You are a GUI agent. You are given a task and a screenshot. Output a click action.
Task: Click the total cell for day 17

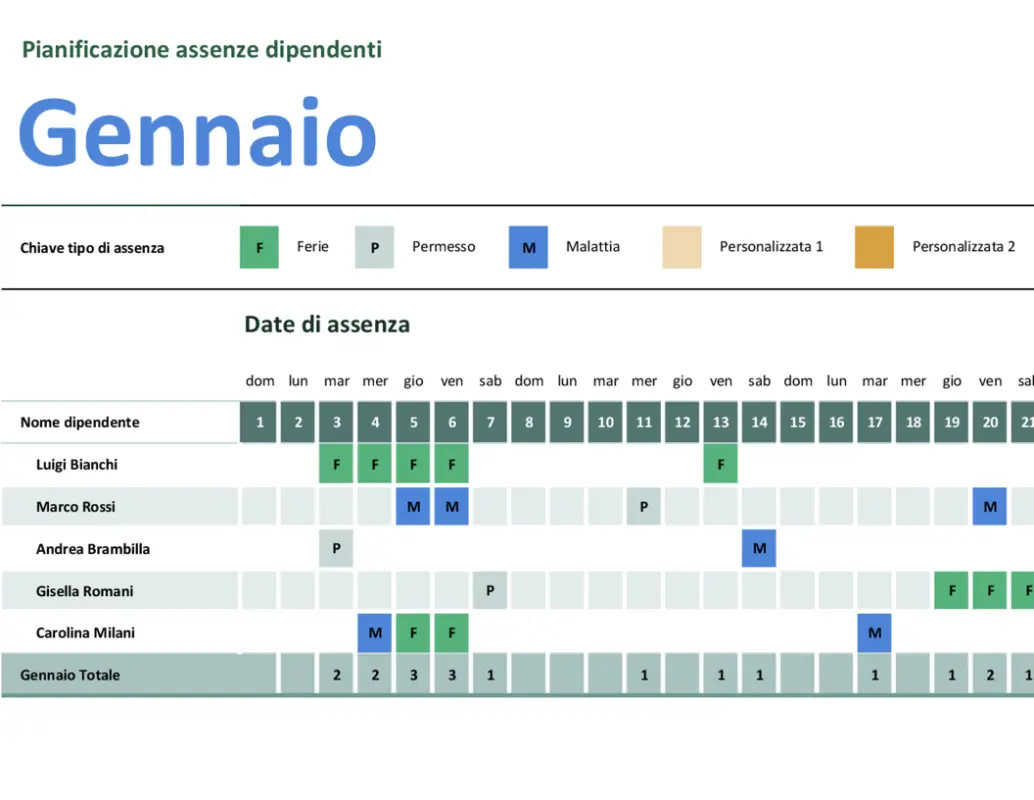[x=874, y=675]
